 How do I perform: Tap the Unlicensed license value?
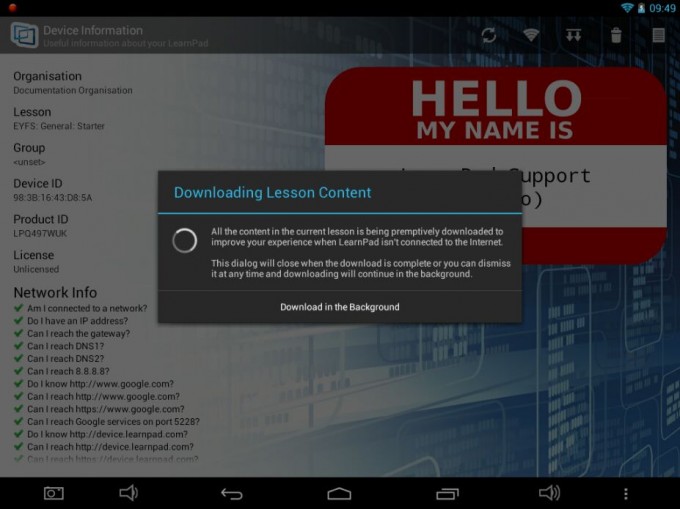[36, 269]
